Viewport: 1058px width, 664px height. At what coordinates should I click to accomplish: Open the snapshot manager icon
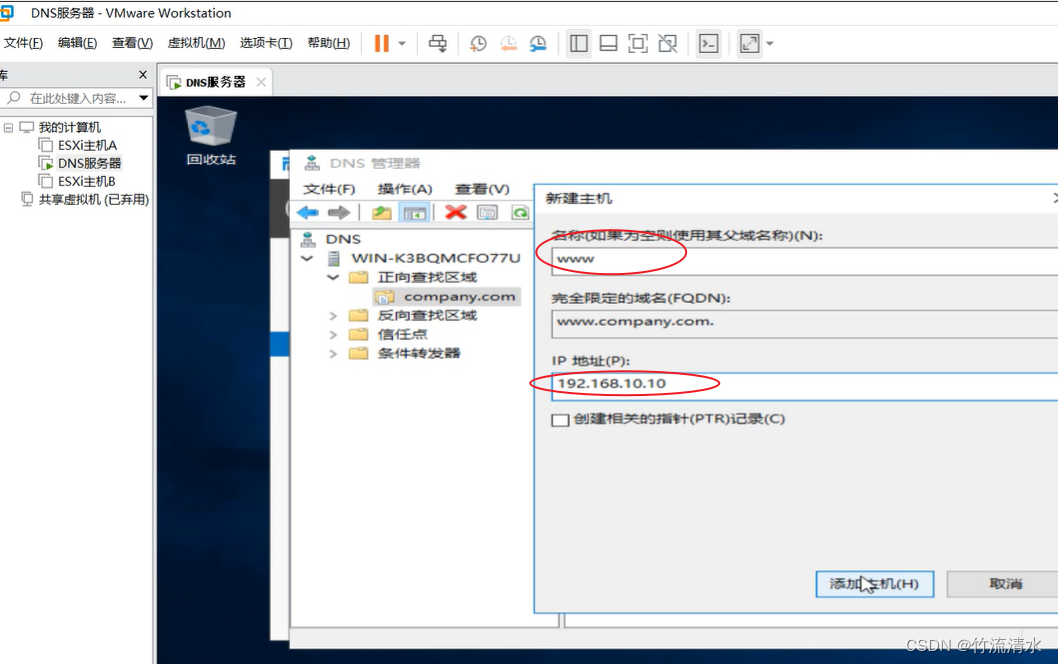(538, 44)
